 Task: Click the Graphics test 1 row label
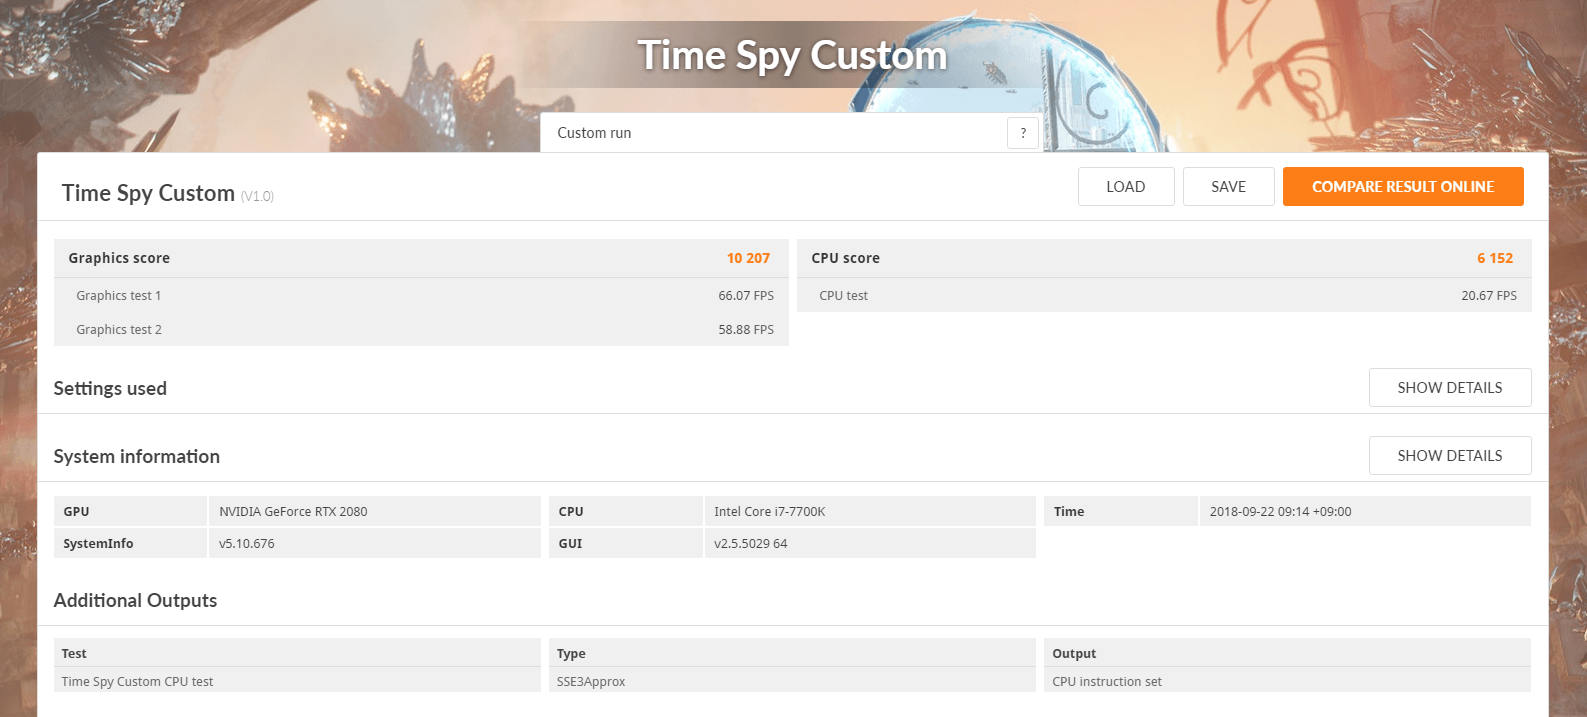(x=118, y=296)
